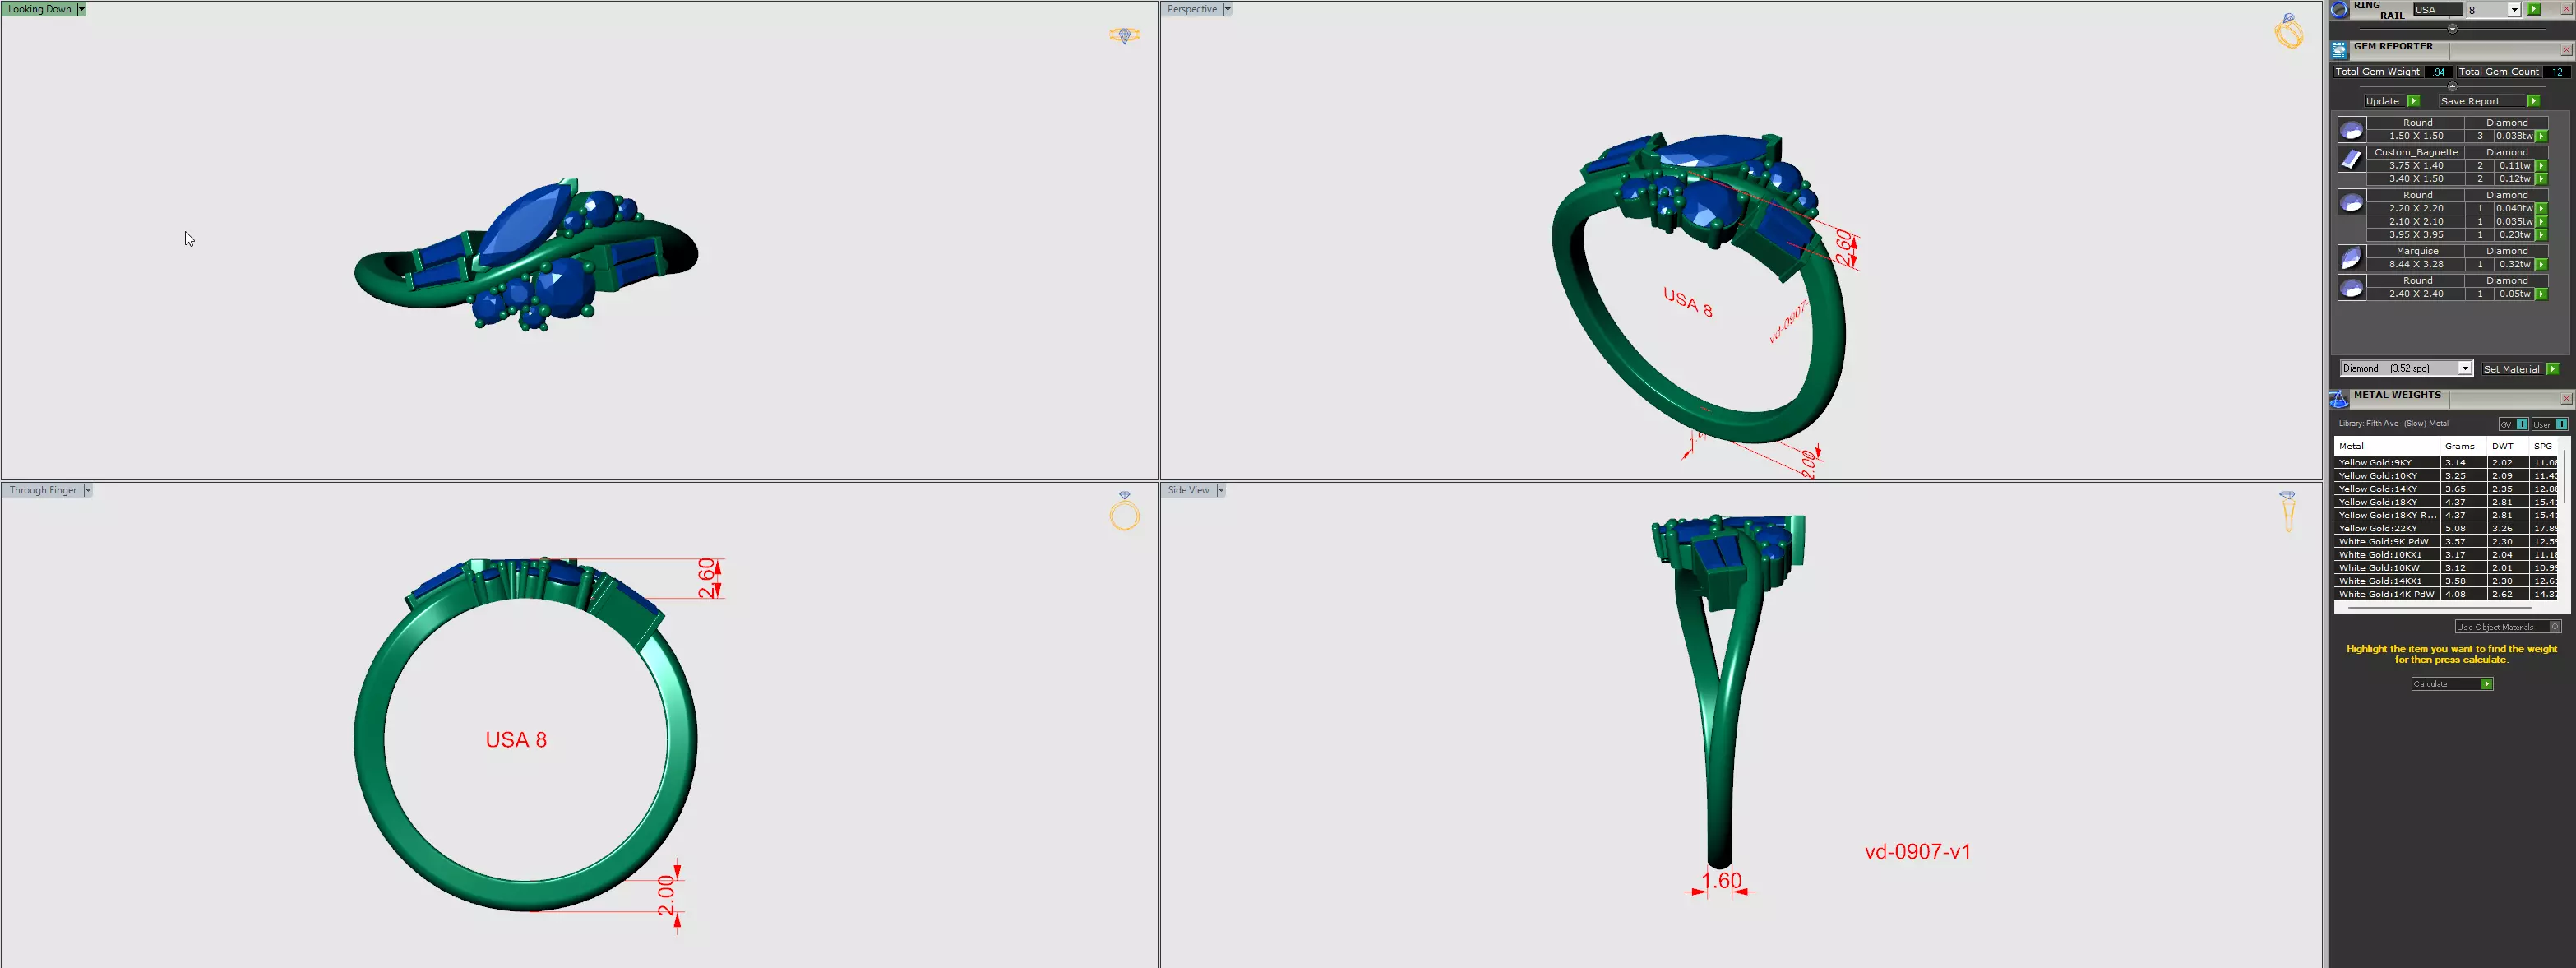Close the Metal Weights panel
This screenshot has height=968, width=2576.
click(x=2566, y=399)
